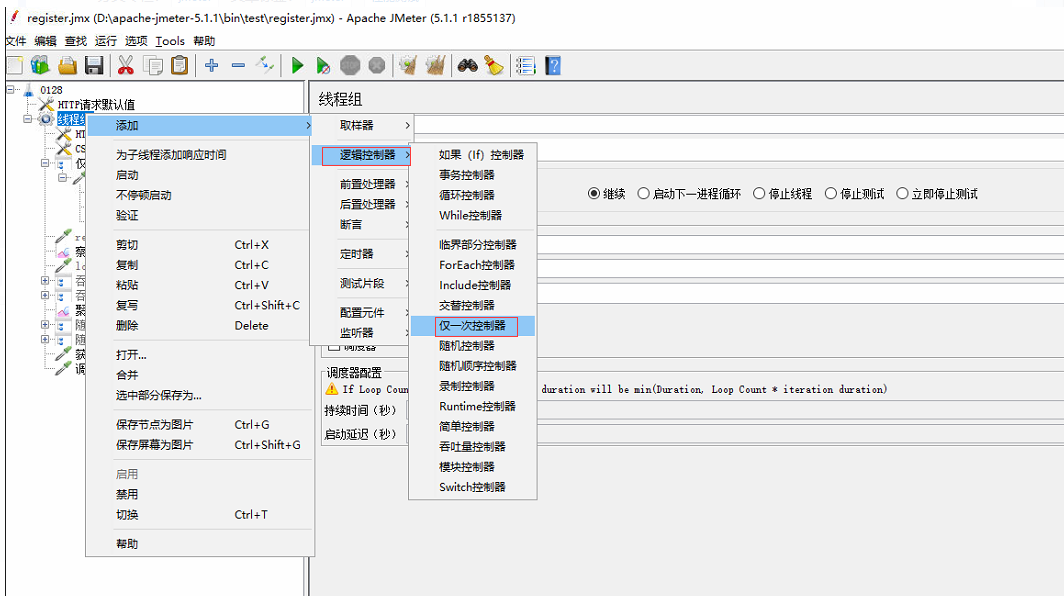Image resolution: width=1064 pixels, height=596 pixels.
Task: Click the Clear All results icon
Action: pos(435,66)
